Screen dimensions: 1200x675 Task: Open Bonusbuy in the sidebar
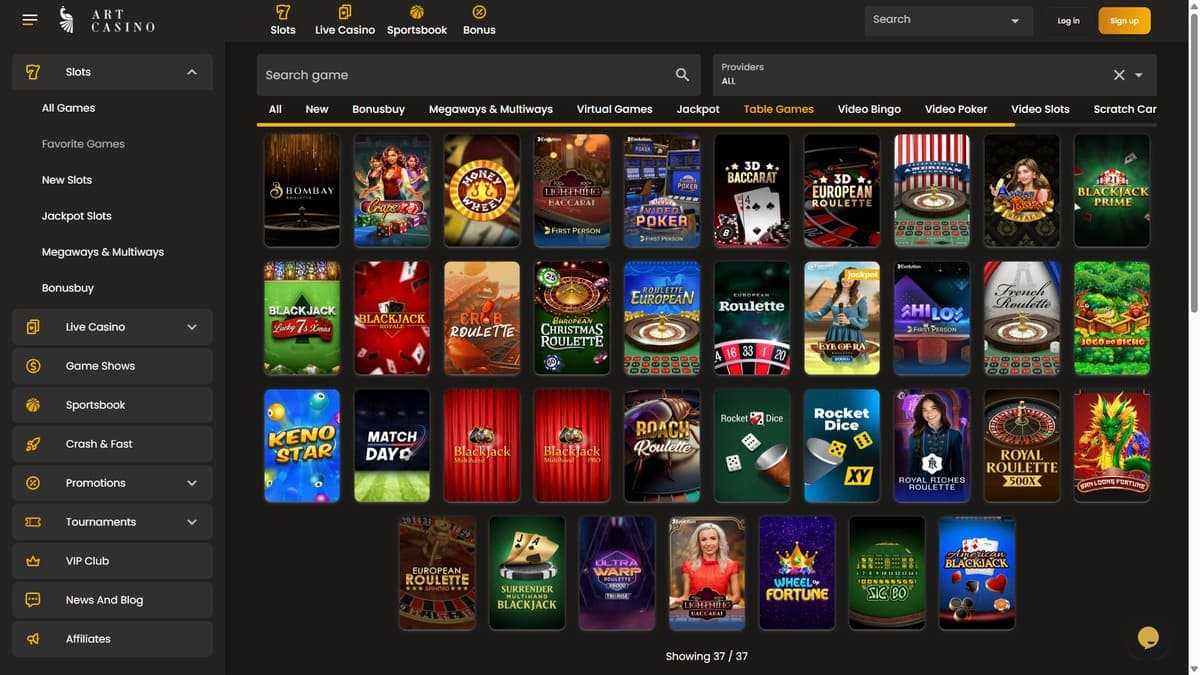click(x=68, y=288)
